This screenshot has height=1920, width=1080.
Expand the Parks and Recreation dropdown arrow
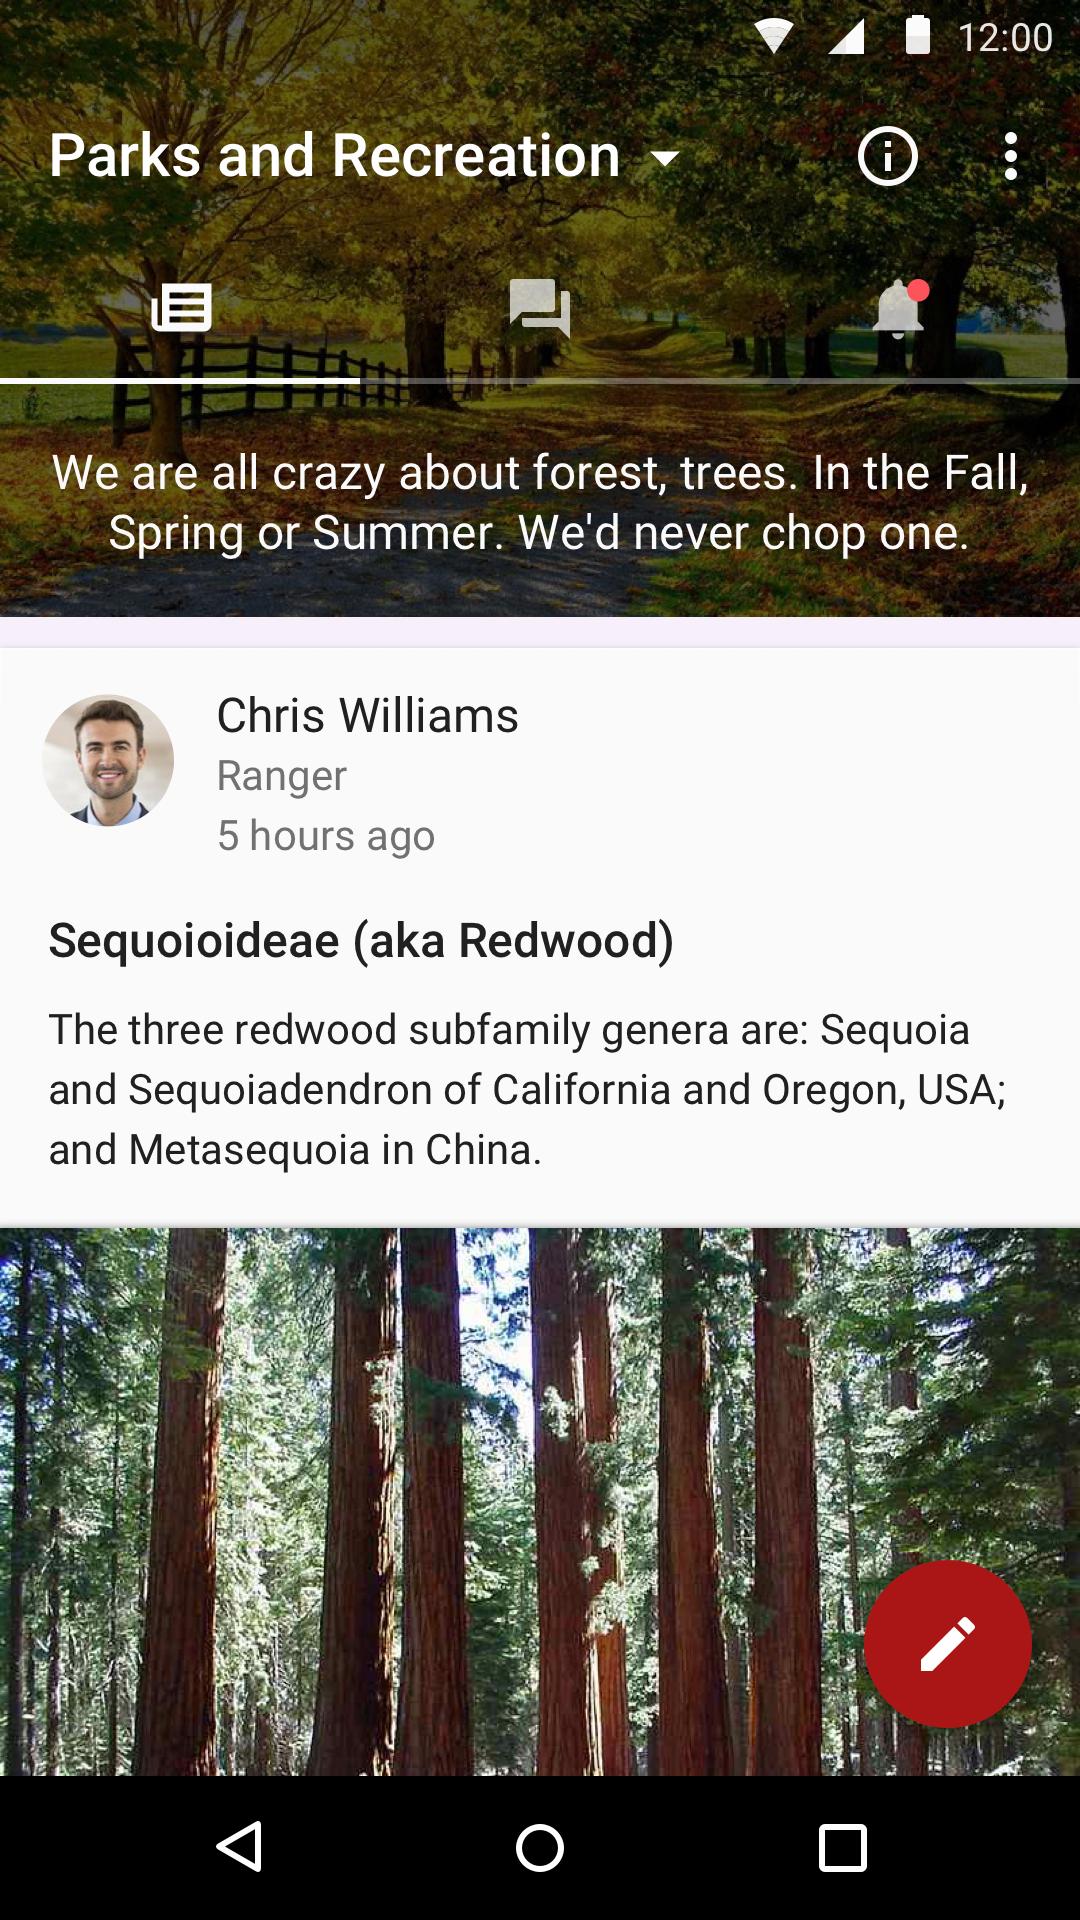coord(665,158)
